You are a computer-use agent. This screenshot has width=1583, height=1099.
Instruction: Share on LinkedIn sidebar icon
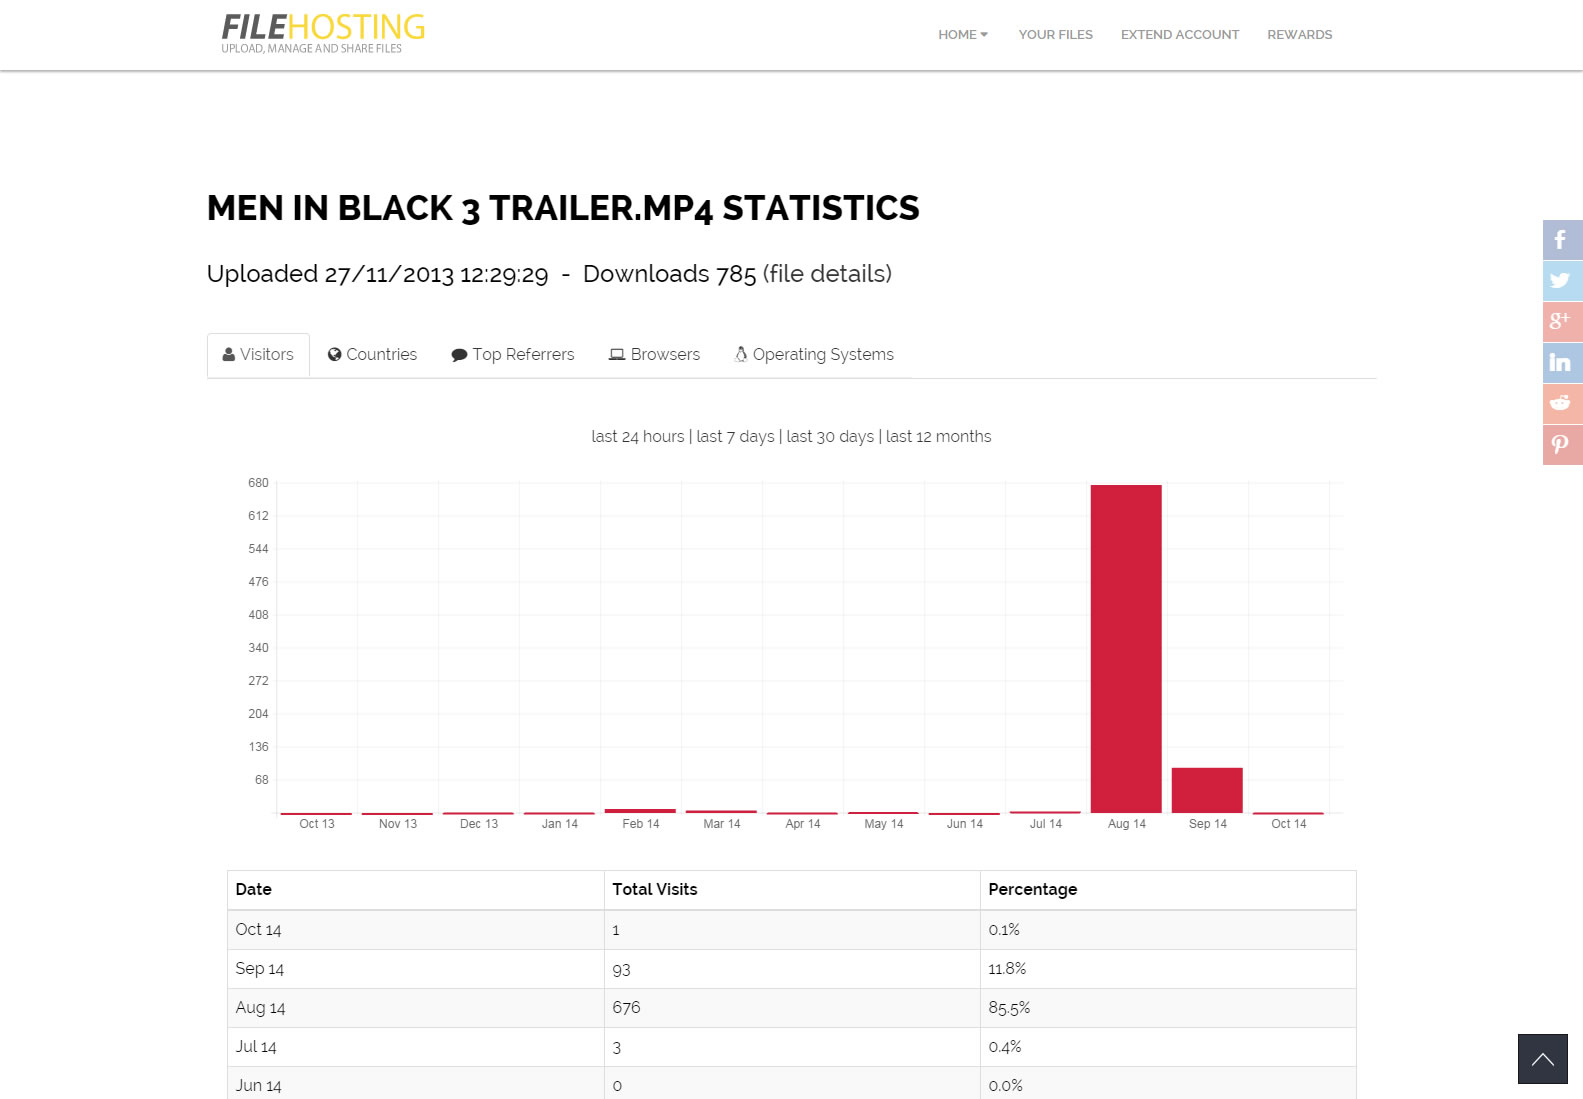coord(1562,363)
